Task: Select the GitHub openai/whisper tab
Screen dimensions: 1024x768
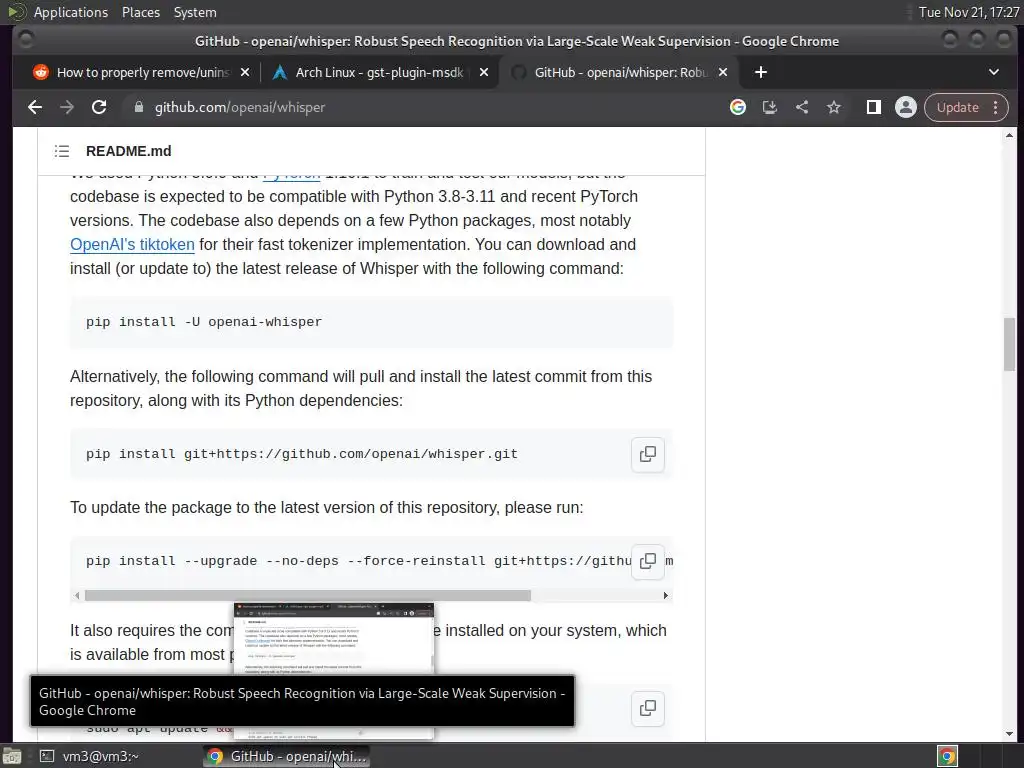Action: (619, 72)
